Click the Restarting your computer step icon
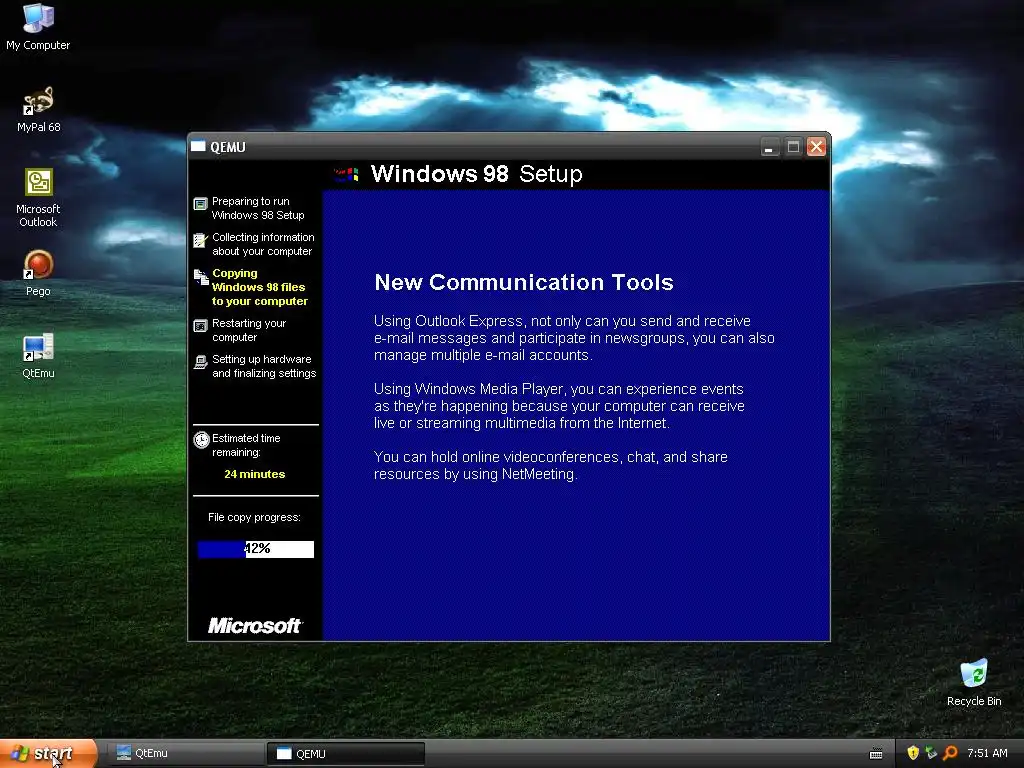This screenshot has width=1024, height=768. [200, 326]
